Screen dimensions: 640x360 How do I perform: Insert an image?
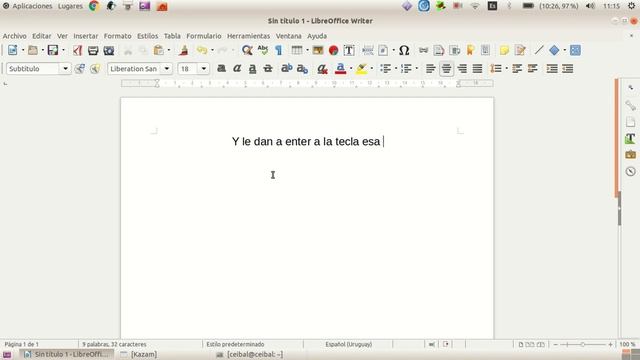click(318, 50)
